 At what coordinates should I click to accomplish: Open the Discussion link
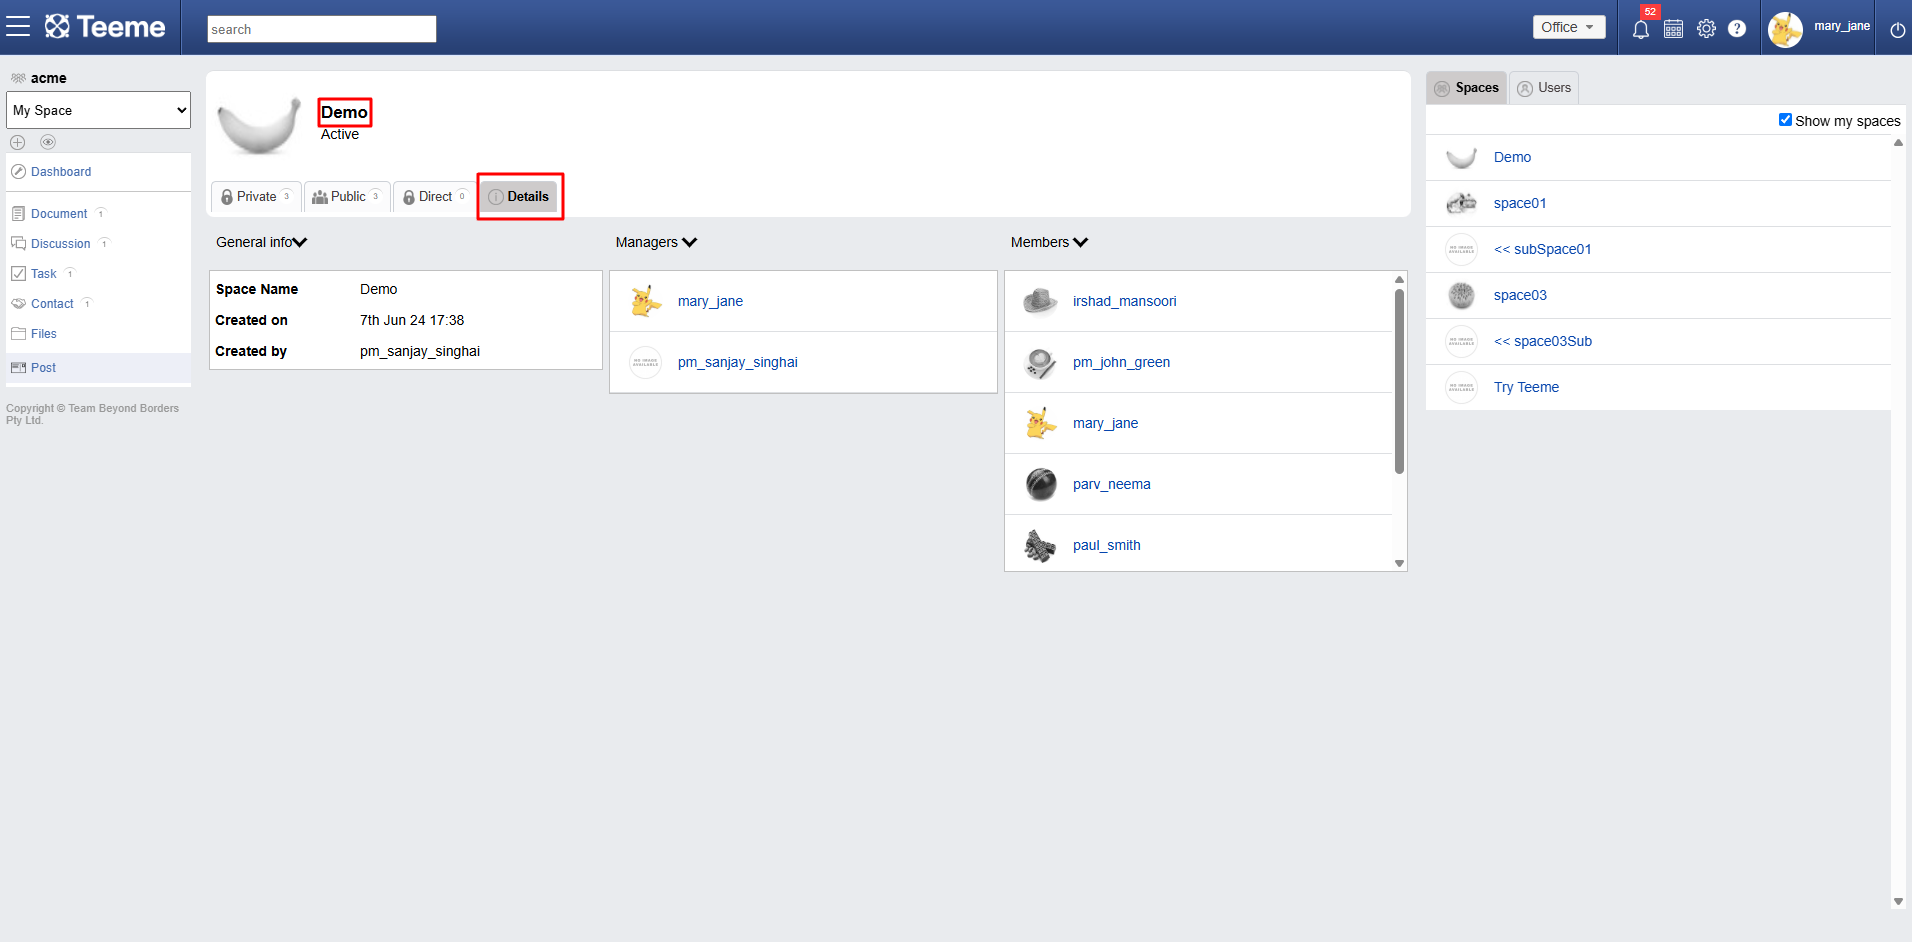coord(60,244)
